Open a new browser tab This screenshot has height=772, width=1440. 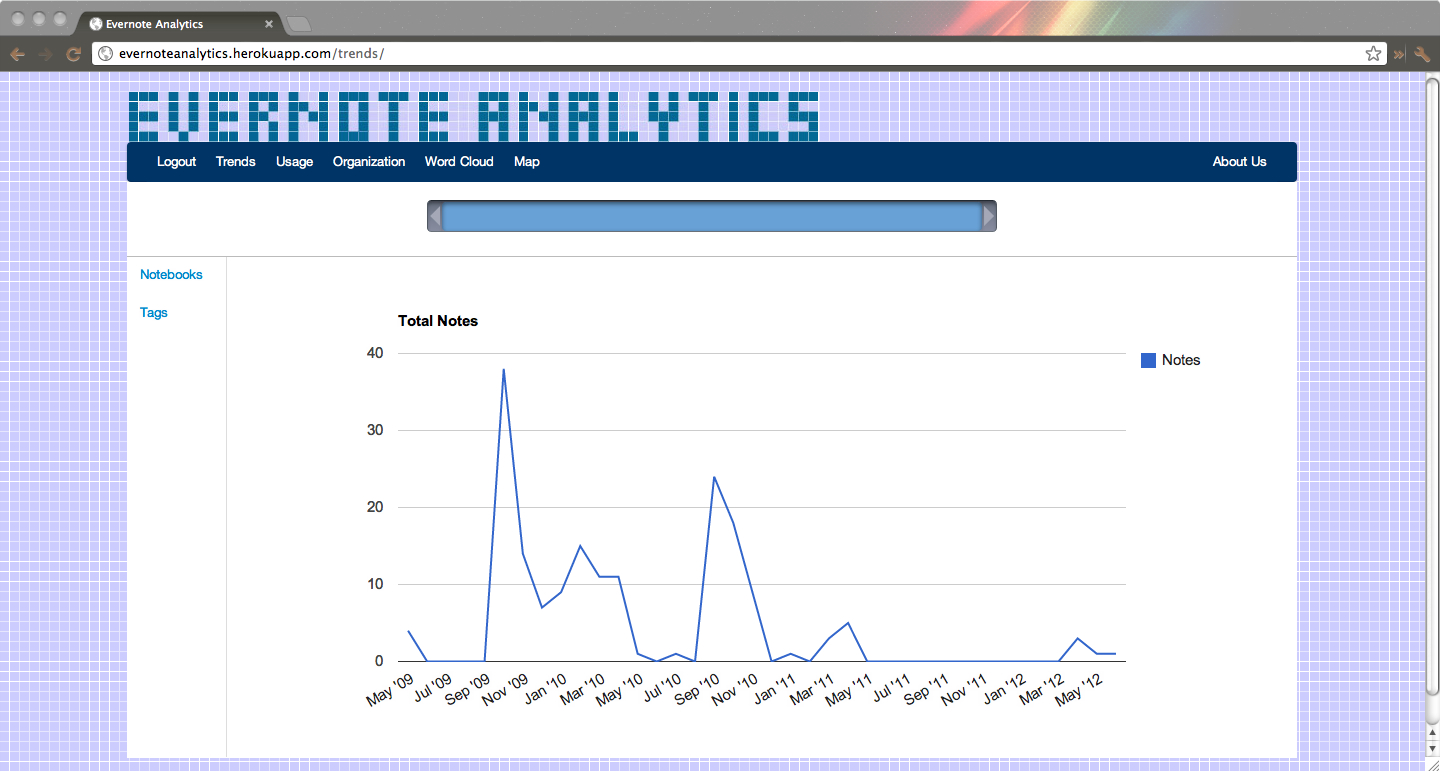298,24
